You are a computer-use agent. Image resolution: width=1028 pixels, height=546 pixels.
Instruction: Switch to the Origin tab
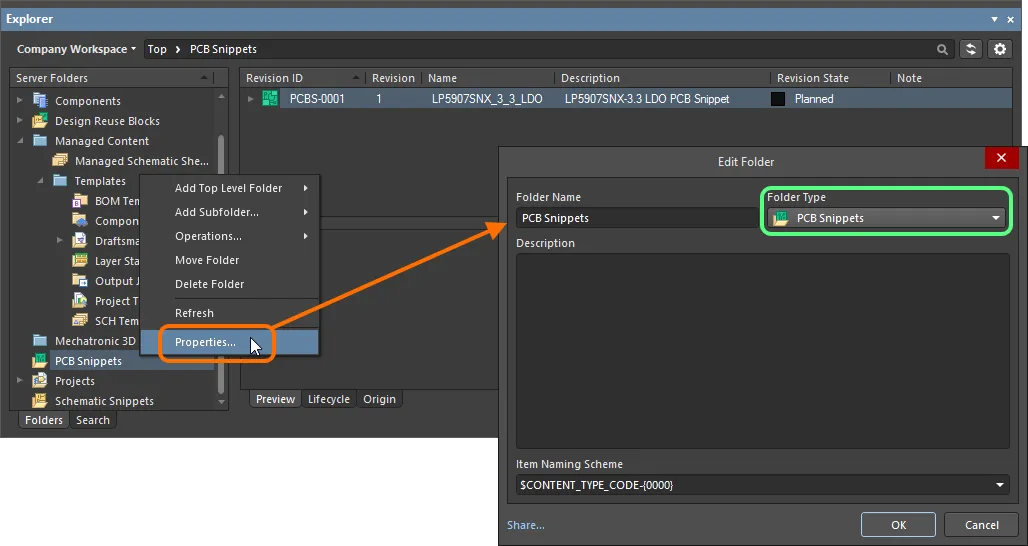click(380, 399)
